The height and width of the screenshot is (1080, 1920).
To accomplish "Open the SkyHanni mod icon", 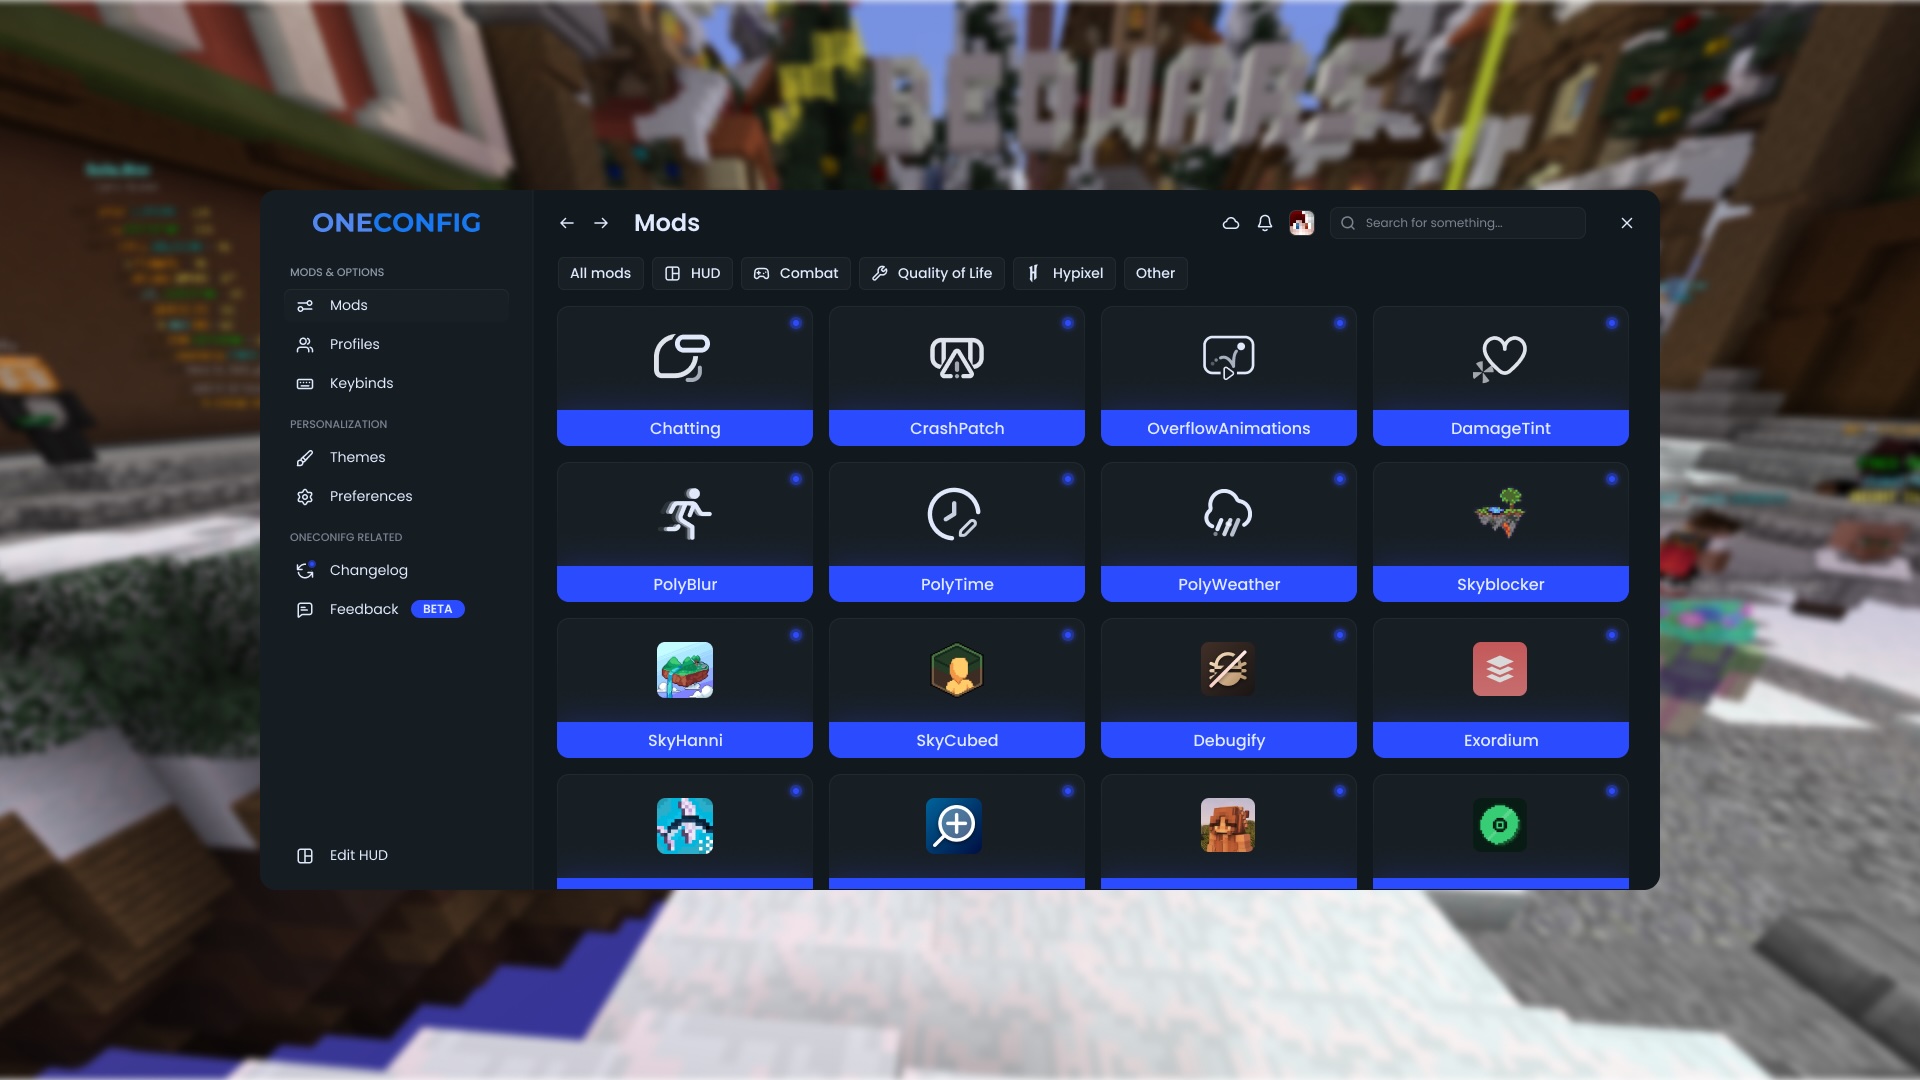I will coord(685,670).
